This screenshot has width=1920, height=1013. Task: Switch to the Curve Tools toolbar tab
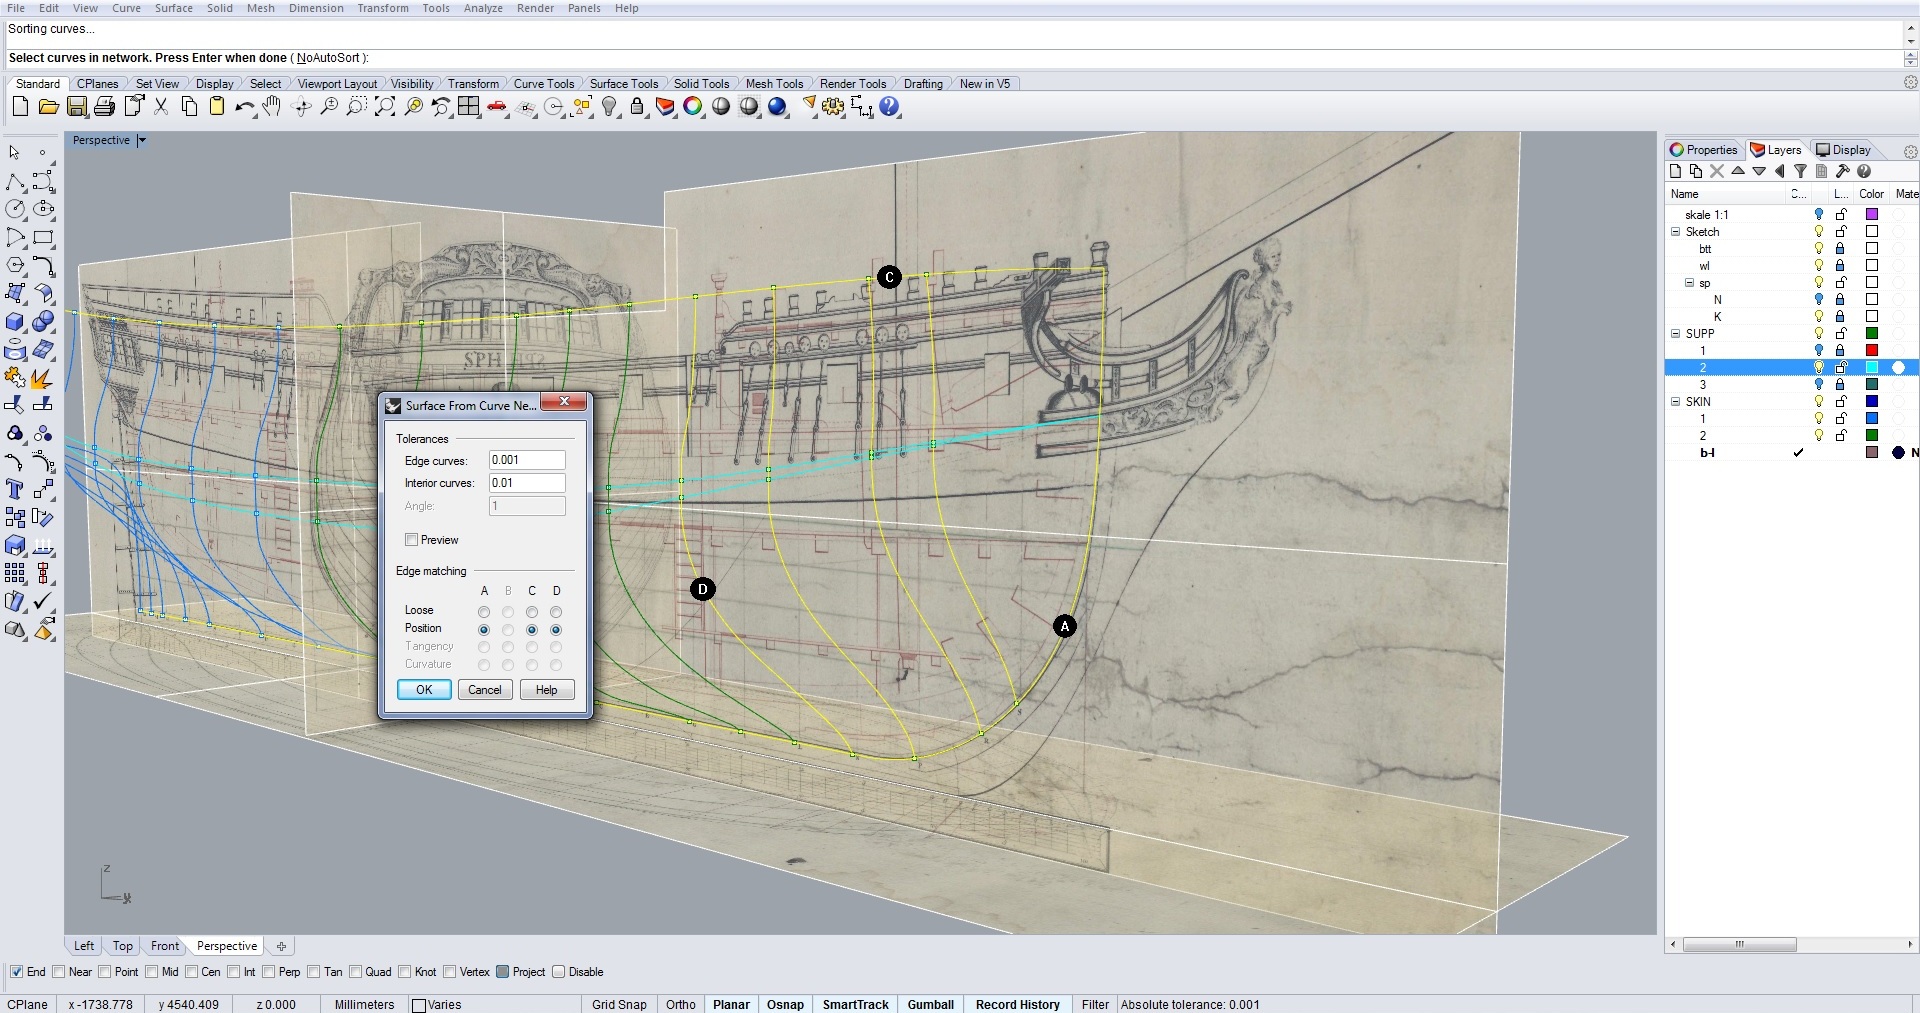pos(543,84)
